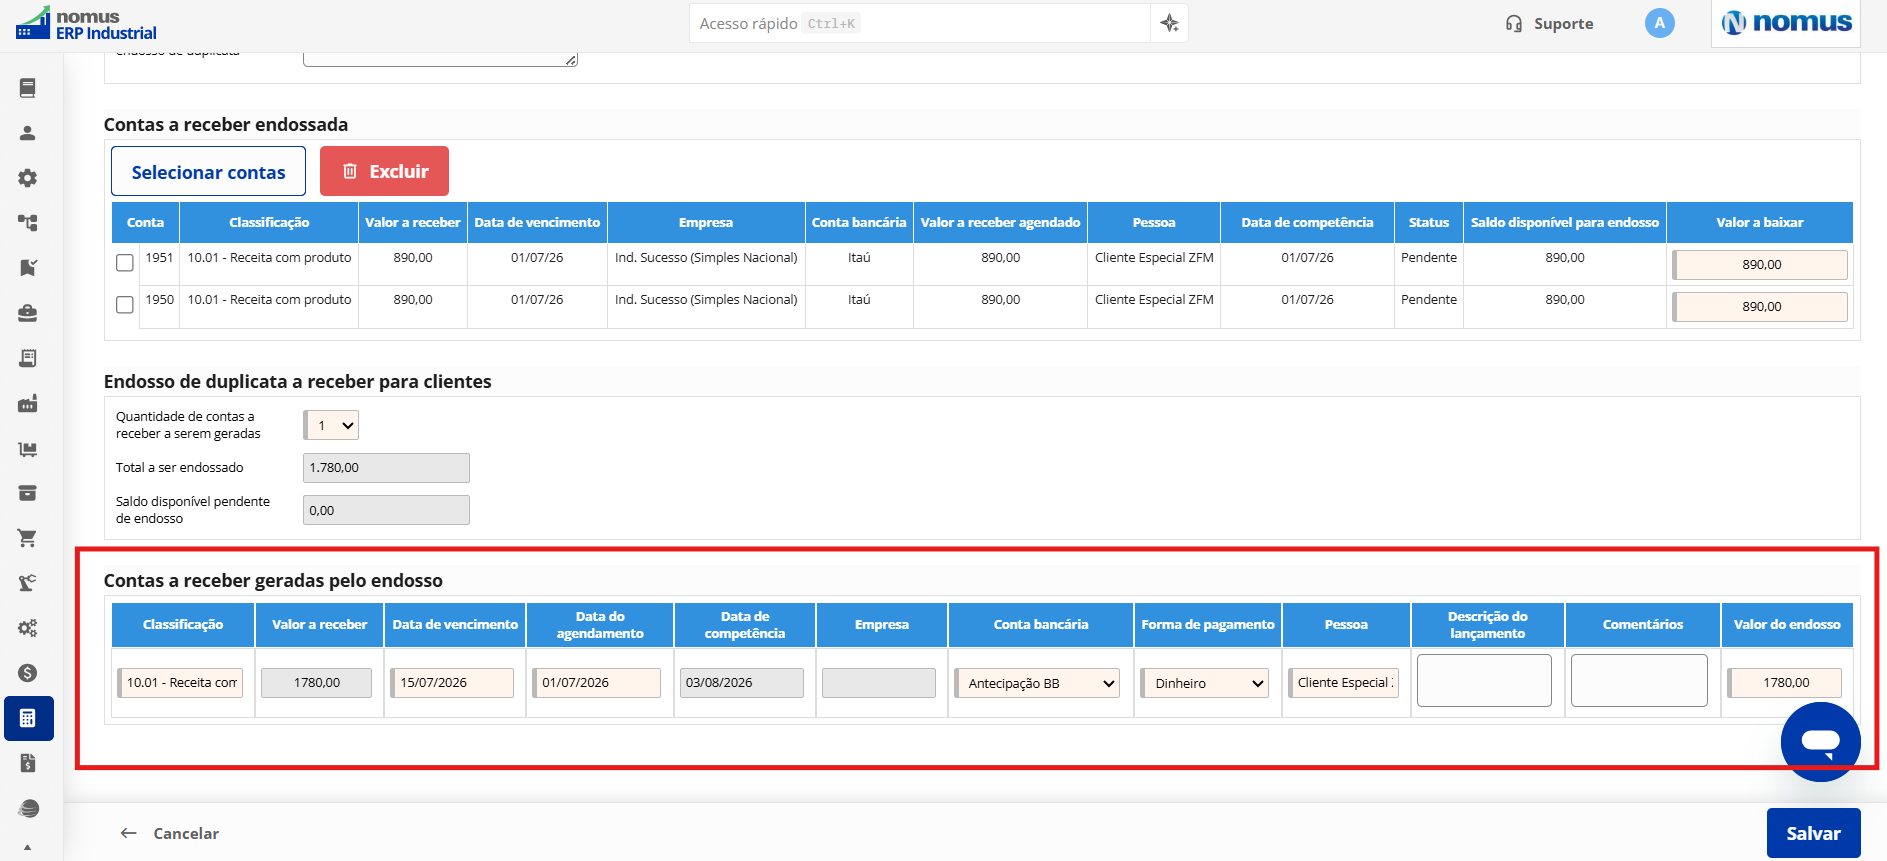The image size is (1887, 861).
Task: Click the Comentários text area
Action: (x=1639, y=681)
